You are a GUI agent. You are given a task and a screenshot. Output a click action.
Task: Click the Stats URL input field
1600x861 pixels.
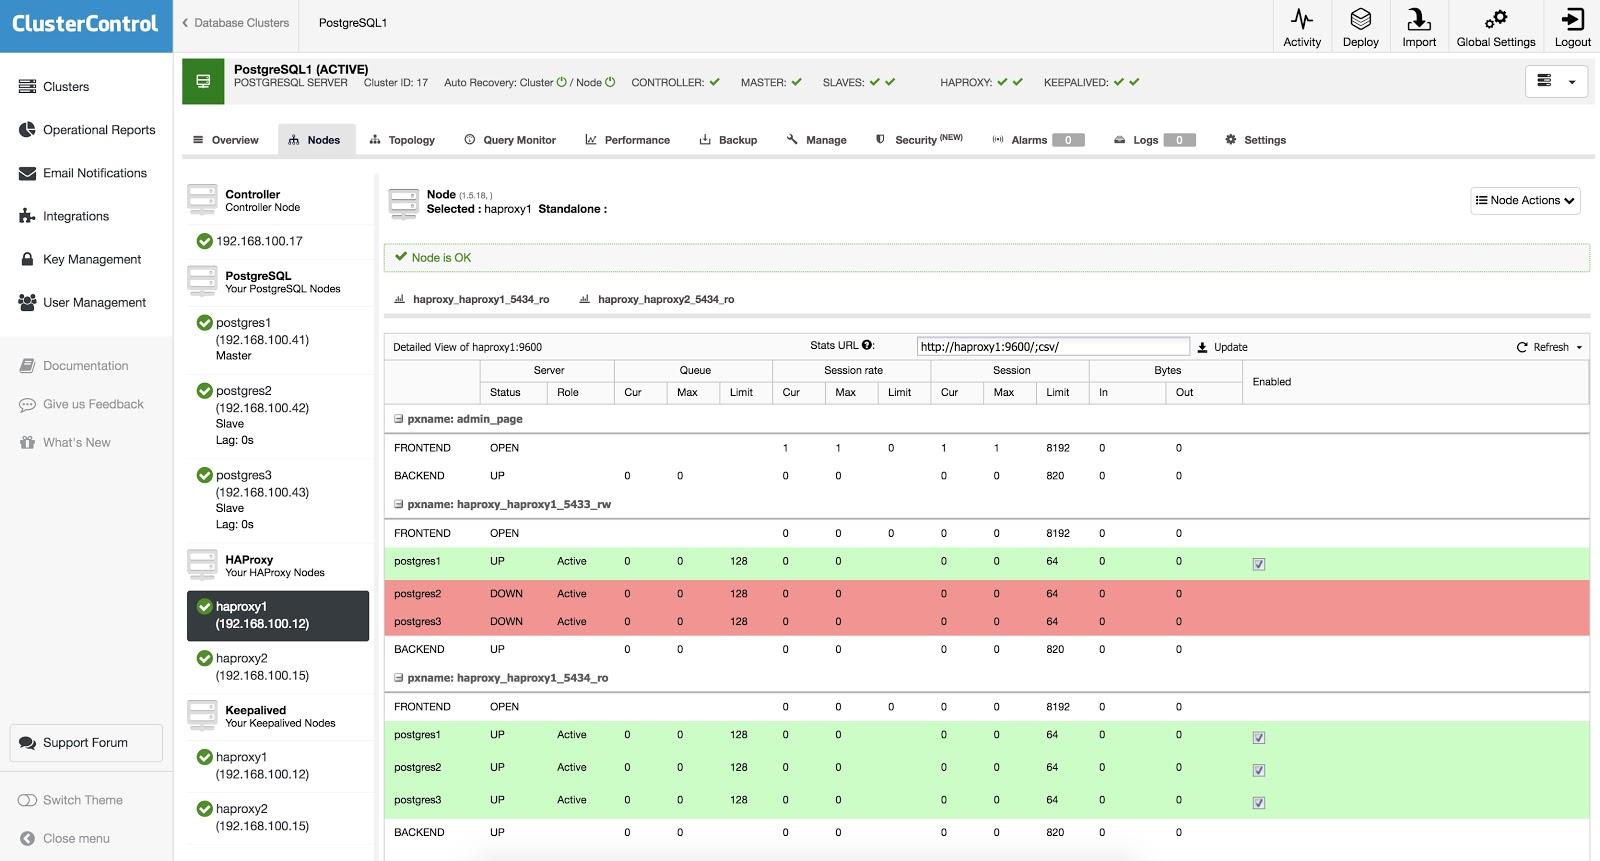click(1053, 347)
